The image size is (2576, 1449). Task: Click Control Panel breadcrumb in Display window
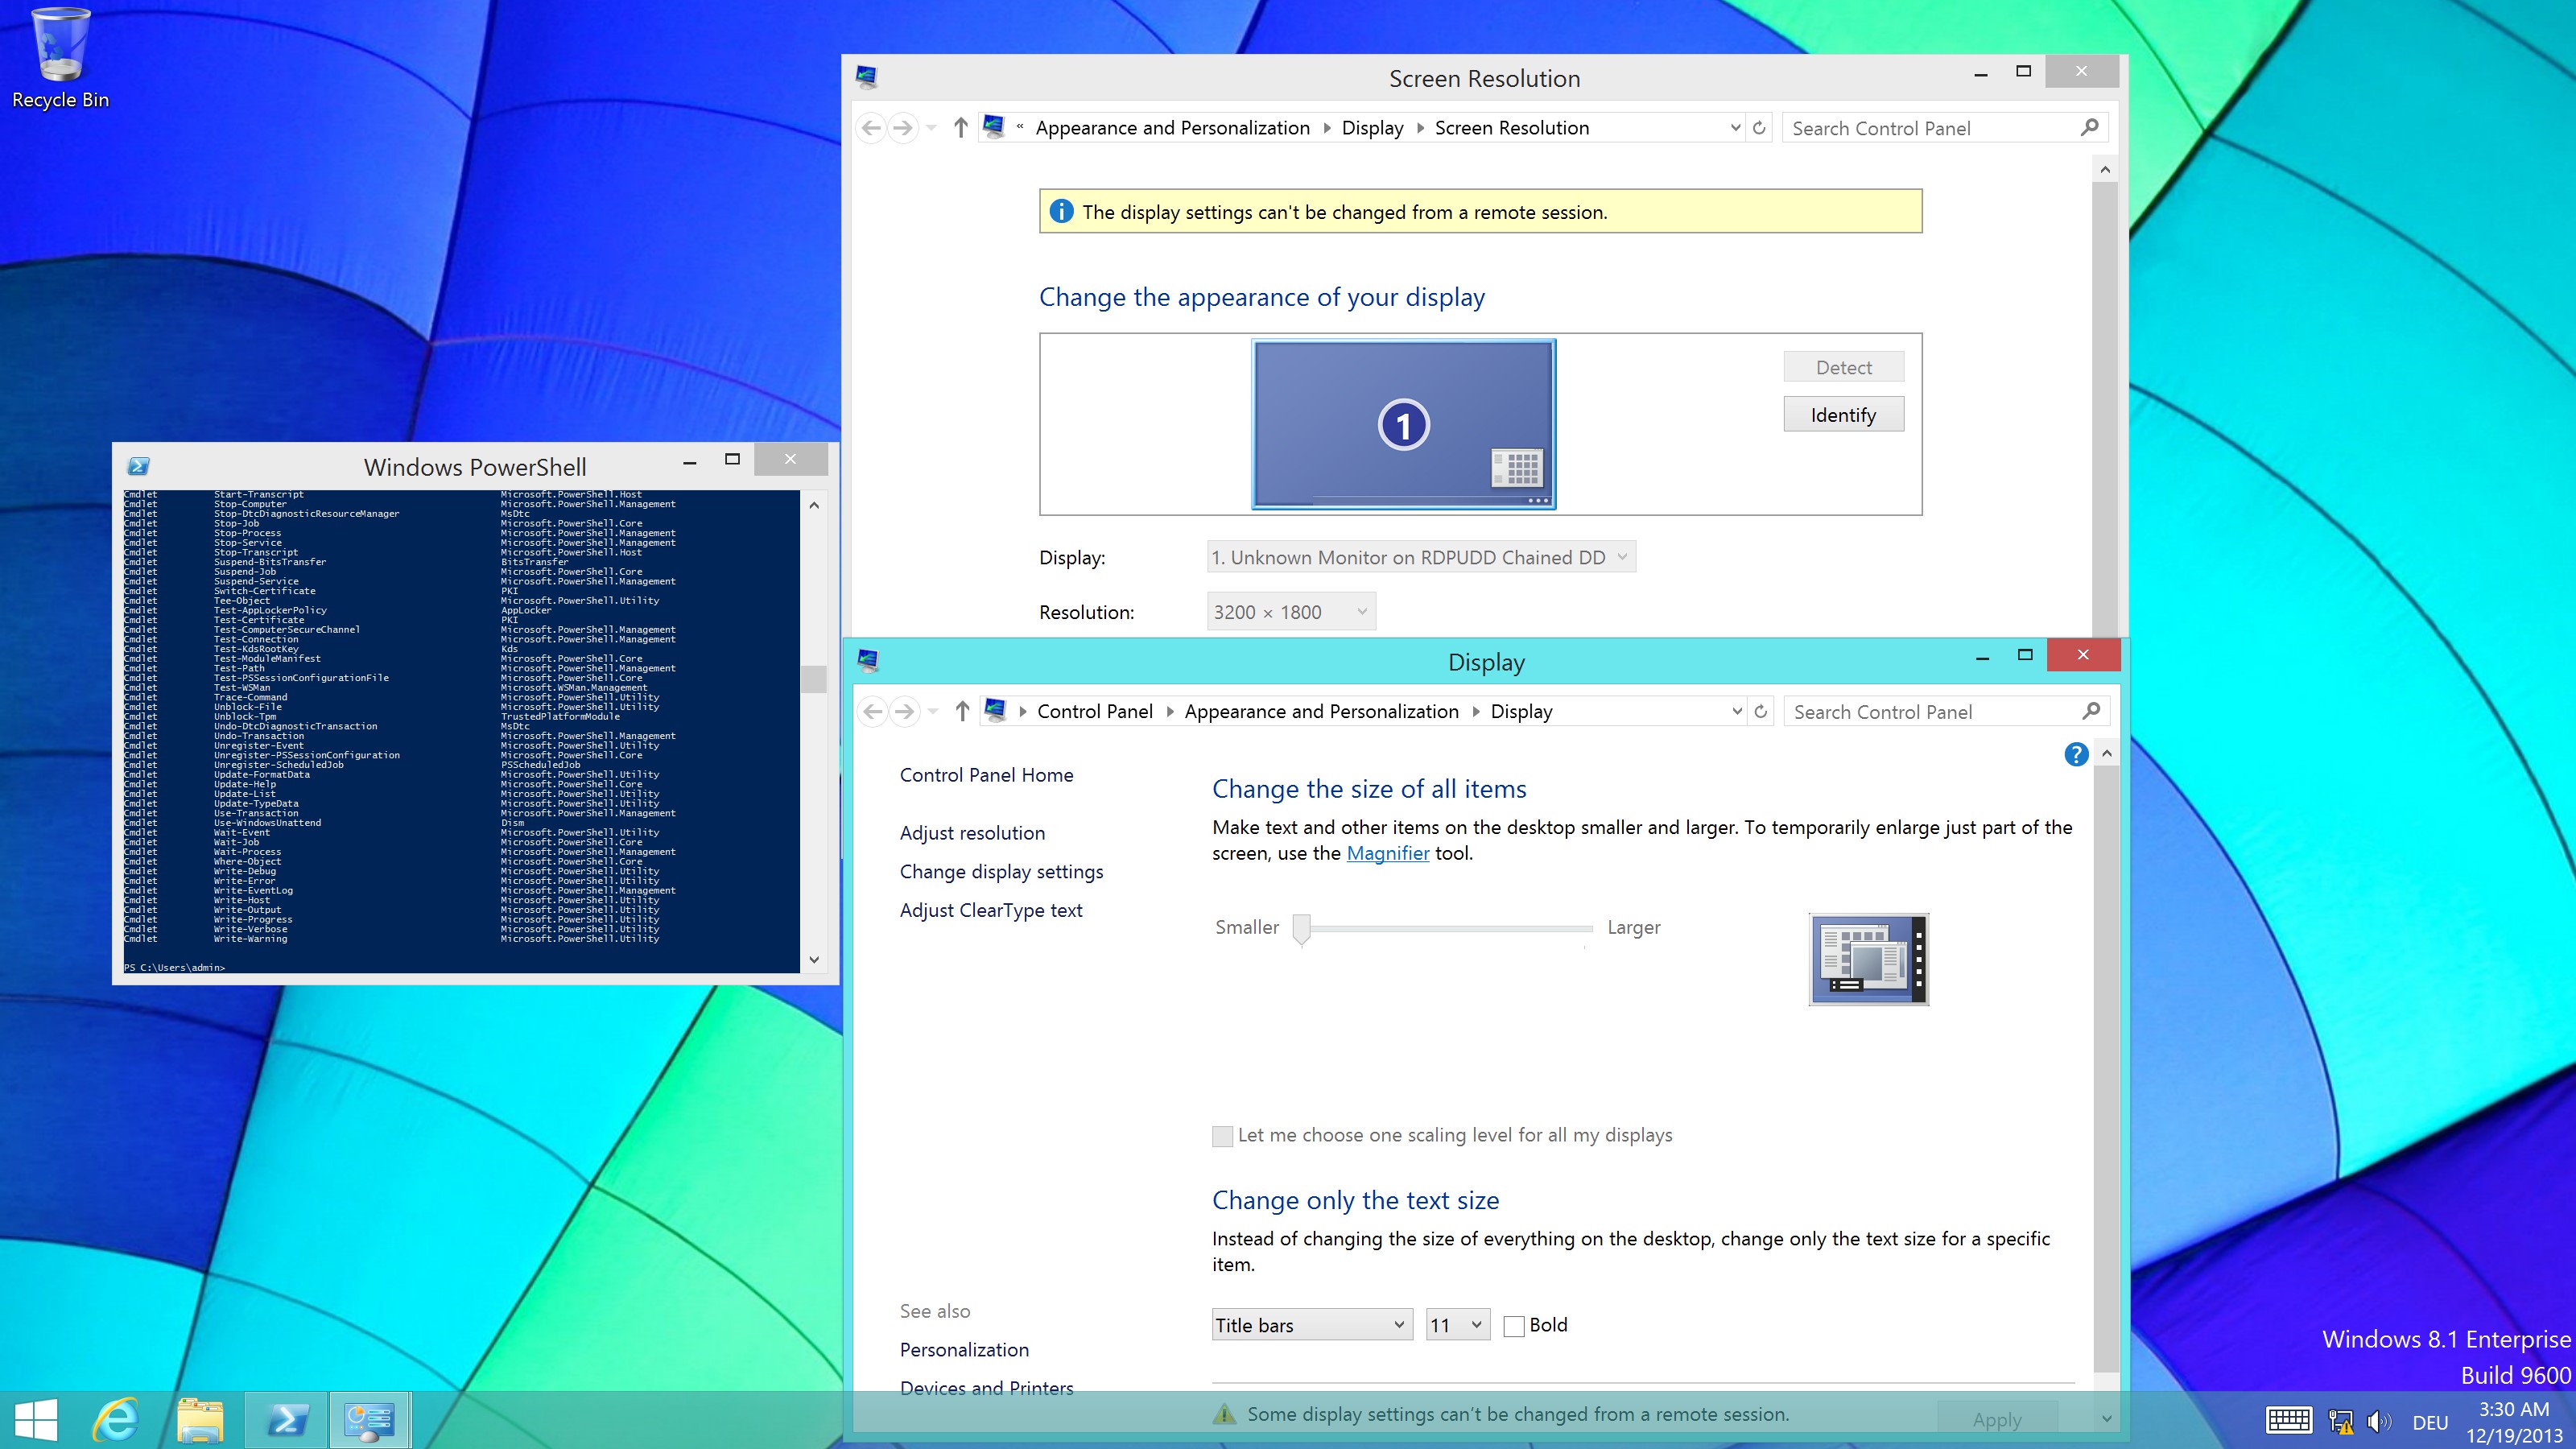[1095, 711]
